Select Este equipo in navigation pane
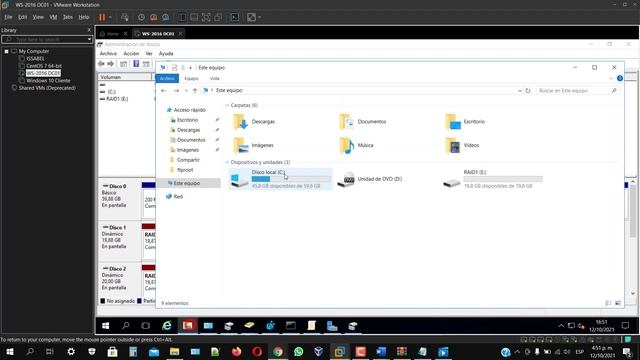The image size is (640, 360). 187,183
